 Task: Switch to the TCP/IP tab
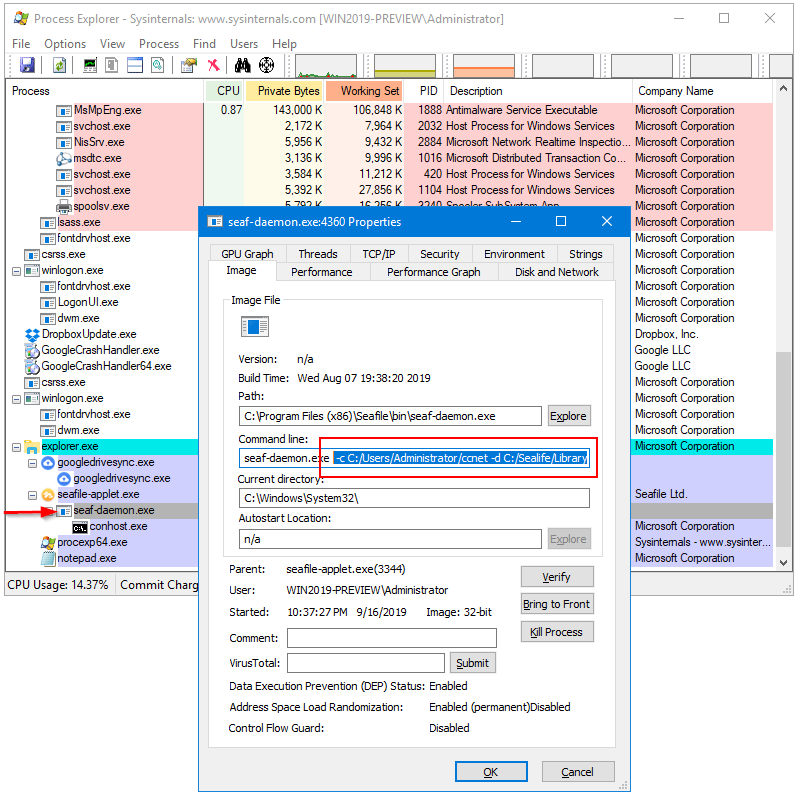(379, 254)
